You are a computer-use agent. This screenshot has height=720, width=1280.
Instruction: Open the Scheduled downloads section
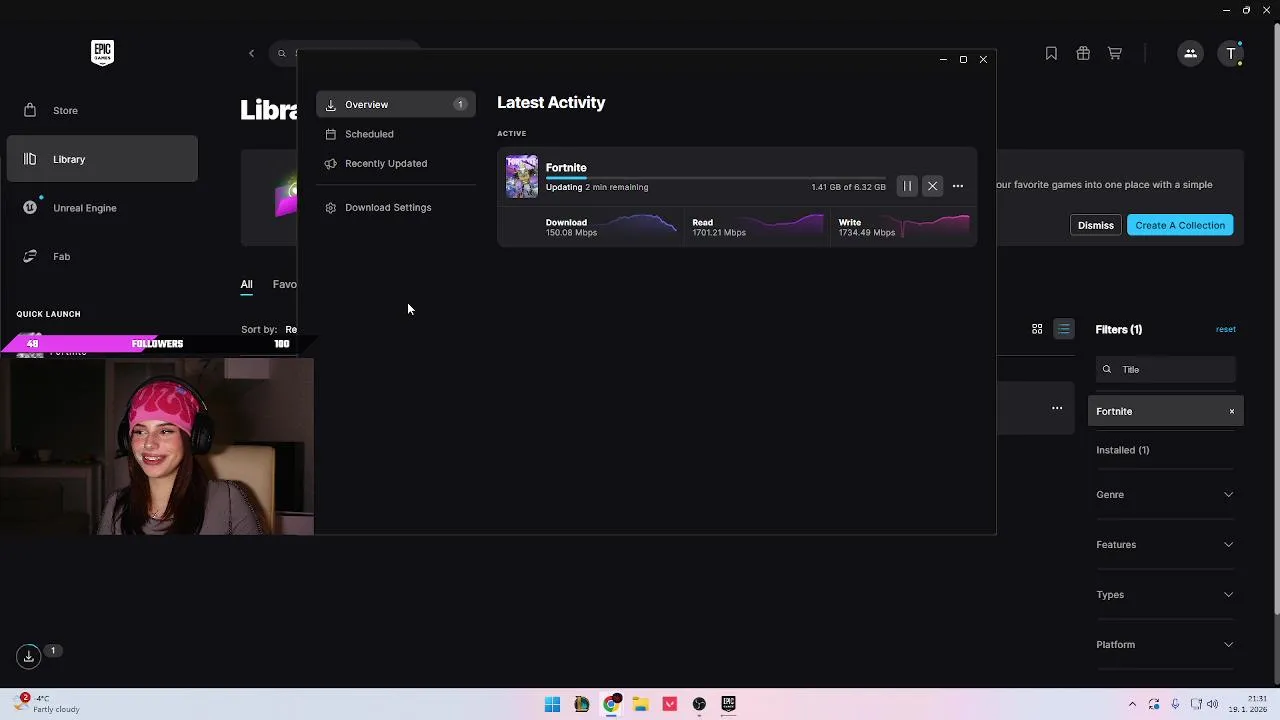[369, 134]
